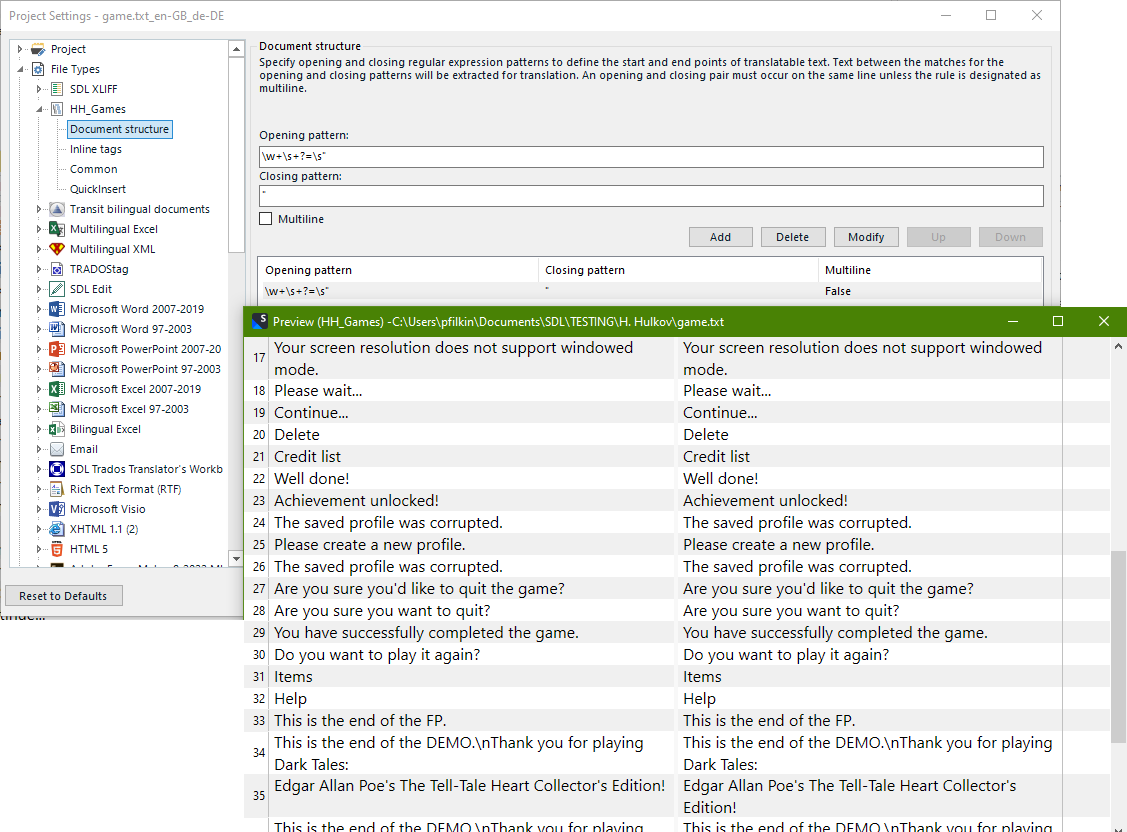Maximize the Preview (HH_Games) window
The height and width of the screenshot is (832, 1127).
[x=1058, y=321]
